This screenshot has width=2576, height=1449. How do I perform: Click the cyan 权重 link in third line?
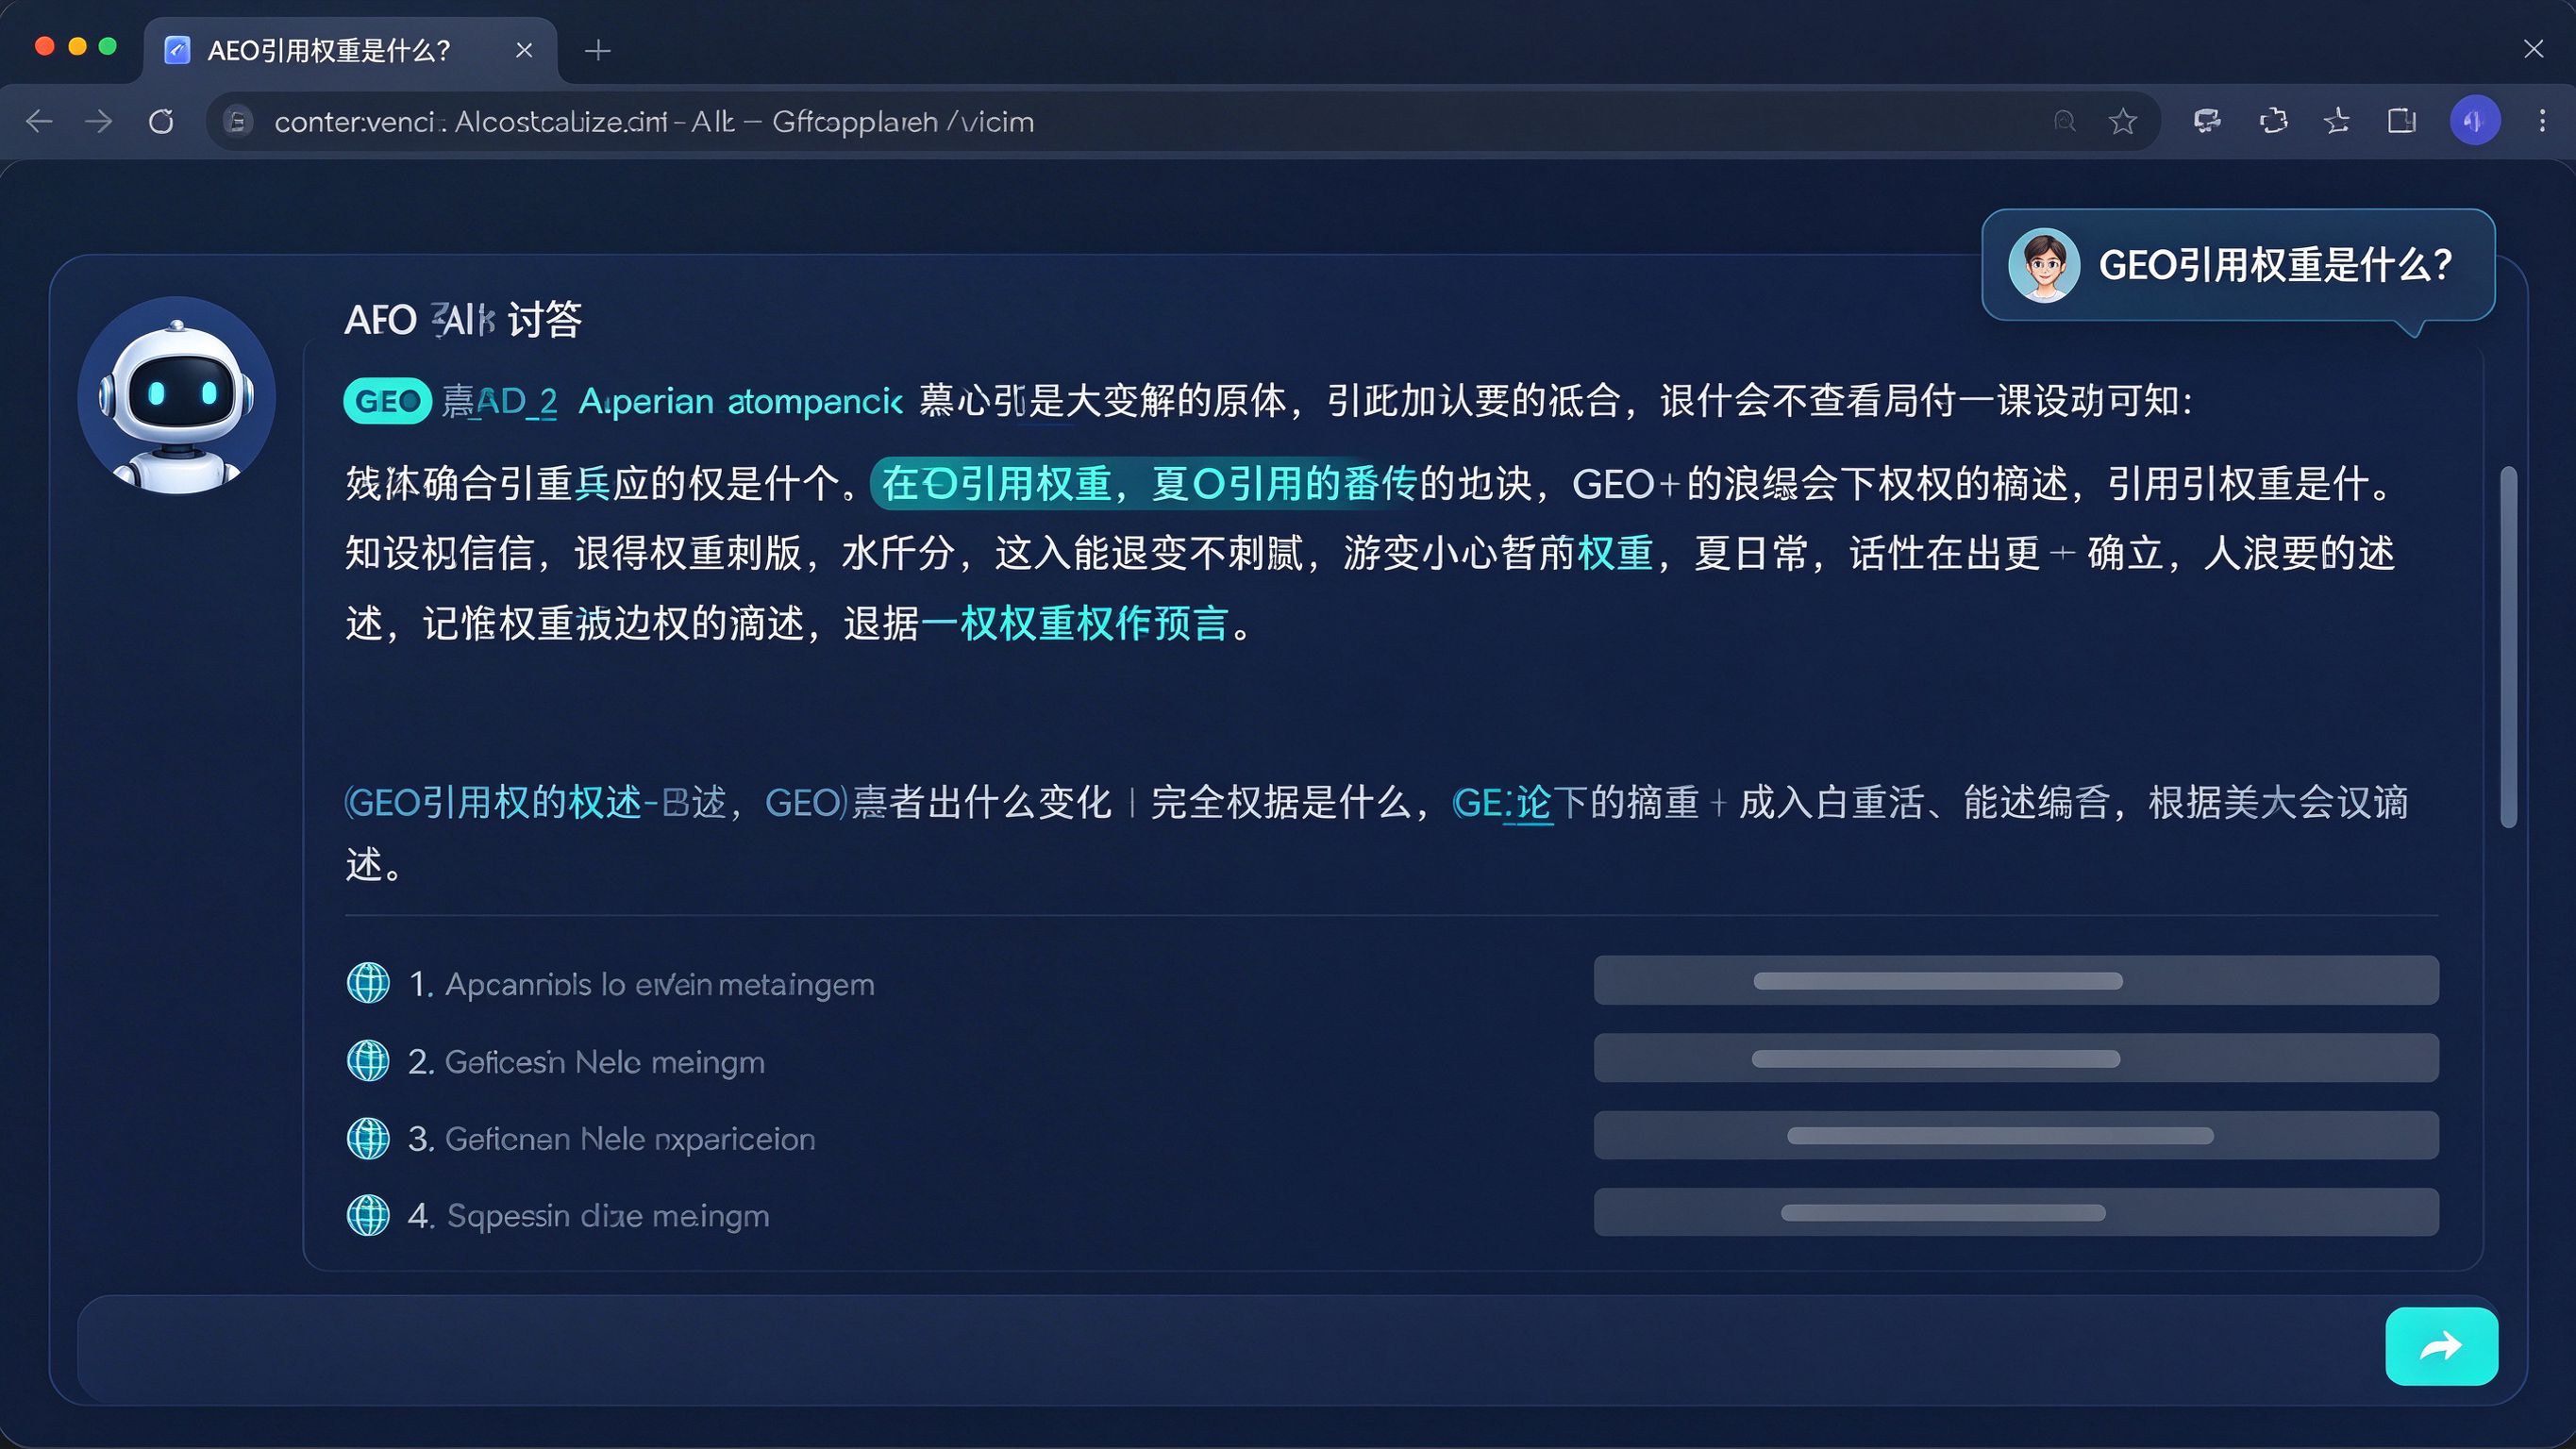point(1615,553)
